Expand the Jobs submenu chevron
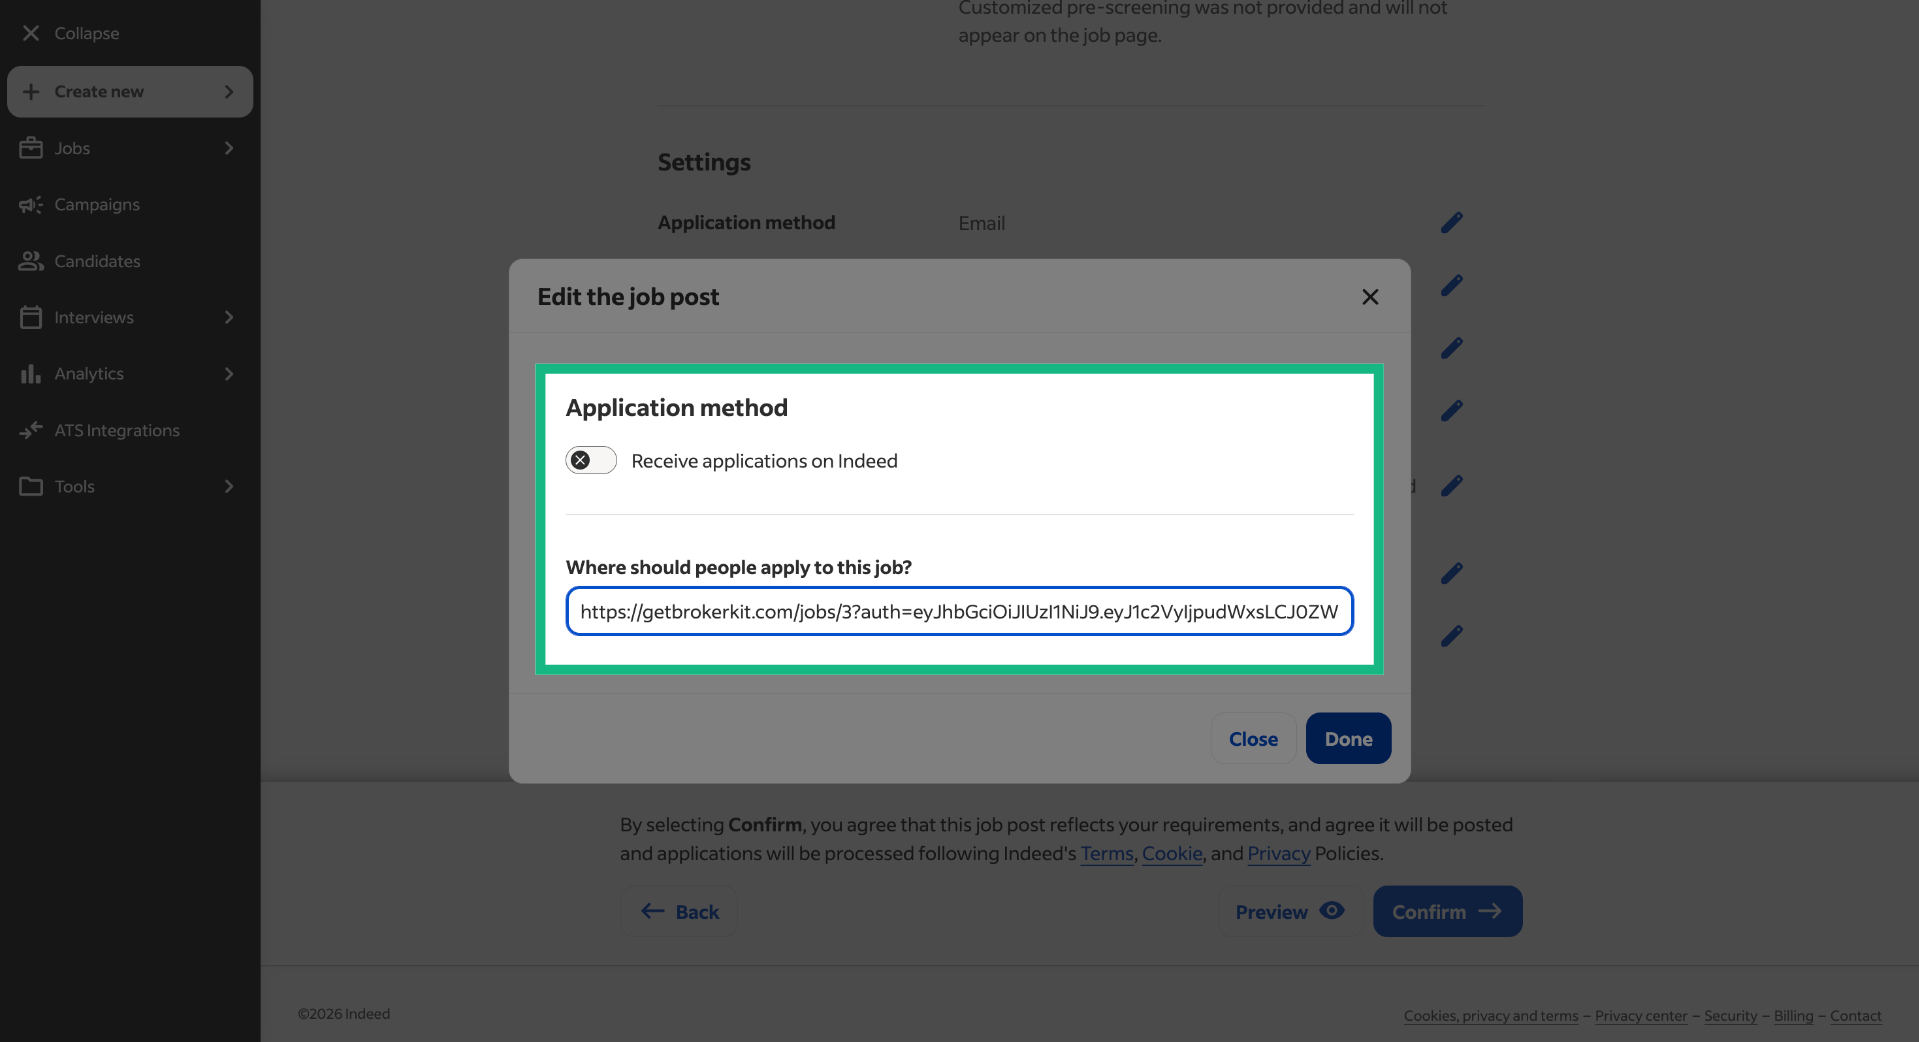The image size is (1919, 1042). tap(229, 147)
